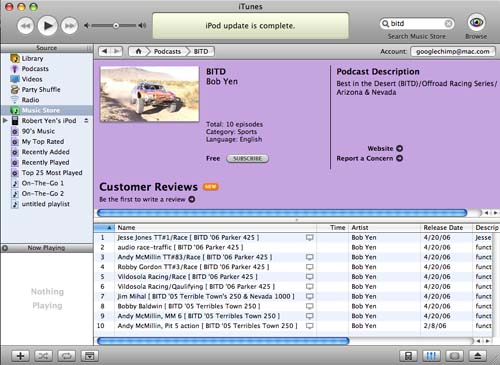
Task: Sort episodes by the Artist column
Action: [x=385, y=228]
